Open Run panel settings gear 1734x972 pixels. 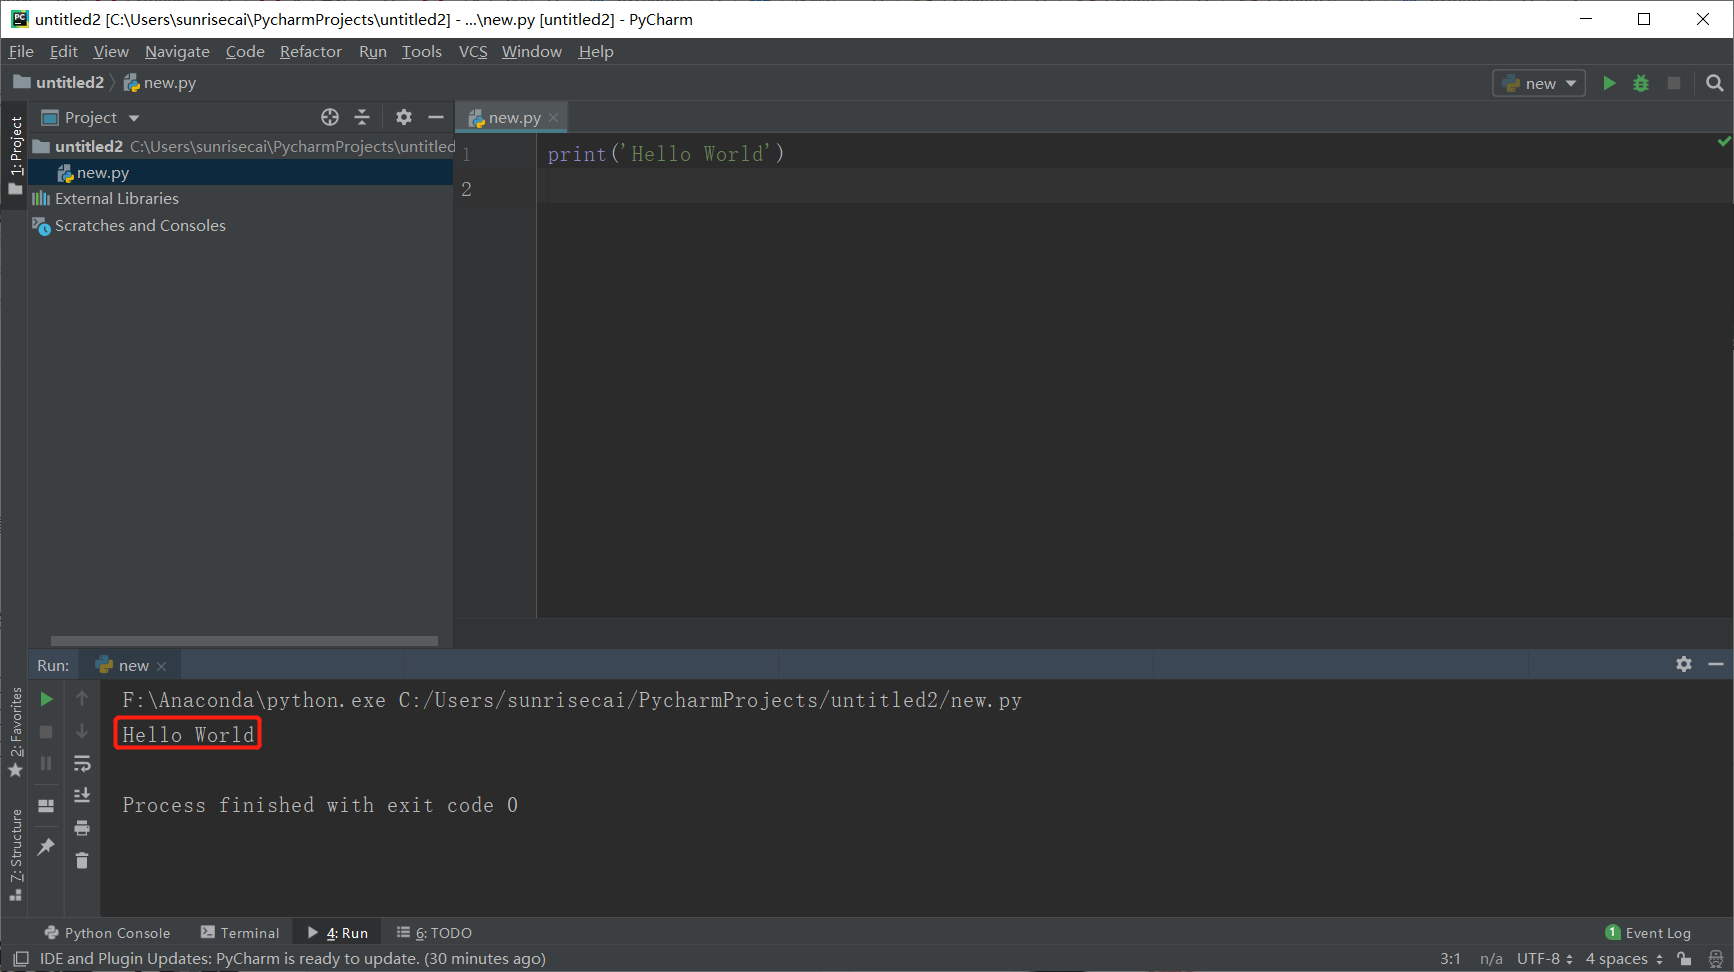pyautogui.click(x=1684, y=664)
